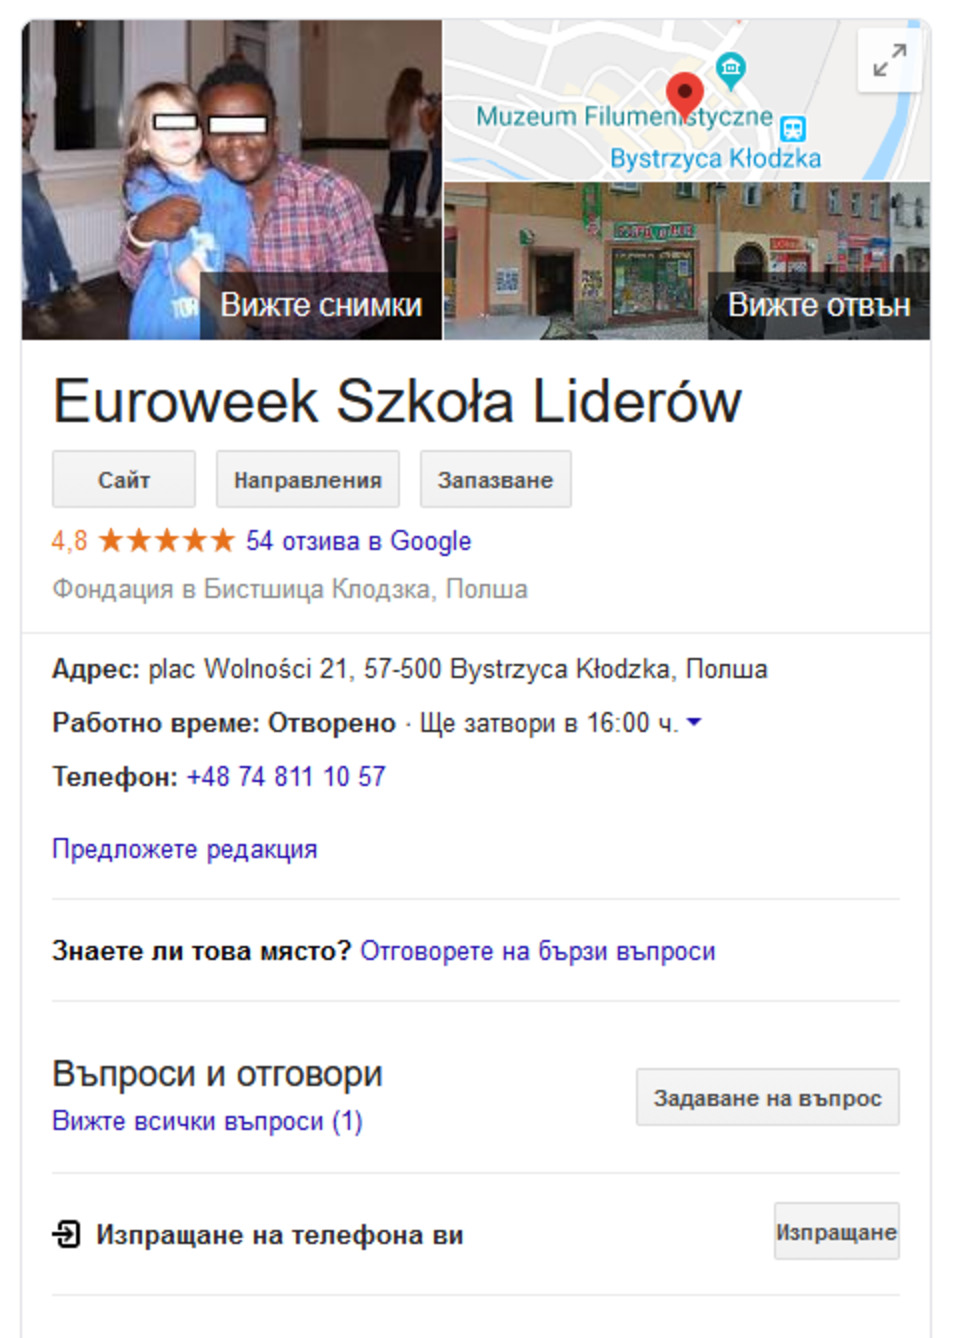Viewport: 974px width, 1338px height.
Task: Open the Вижте отвън street view thumbnail
Action: click(x=687, y=261)
